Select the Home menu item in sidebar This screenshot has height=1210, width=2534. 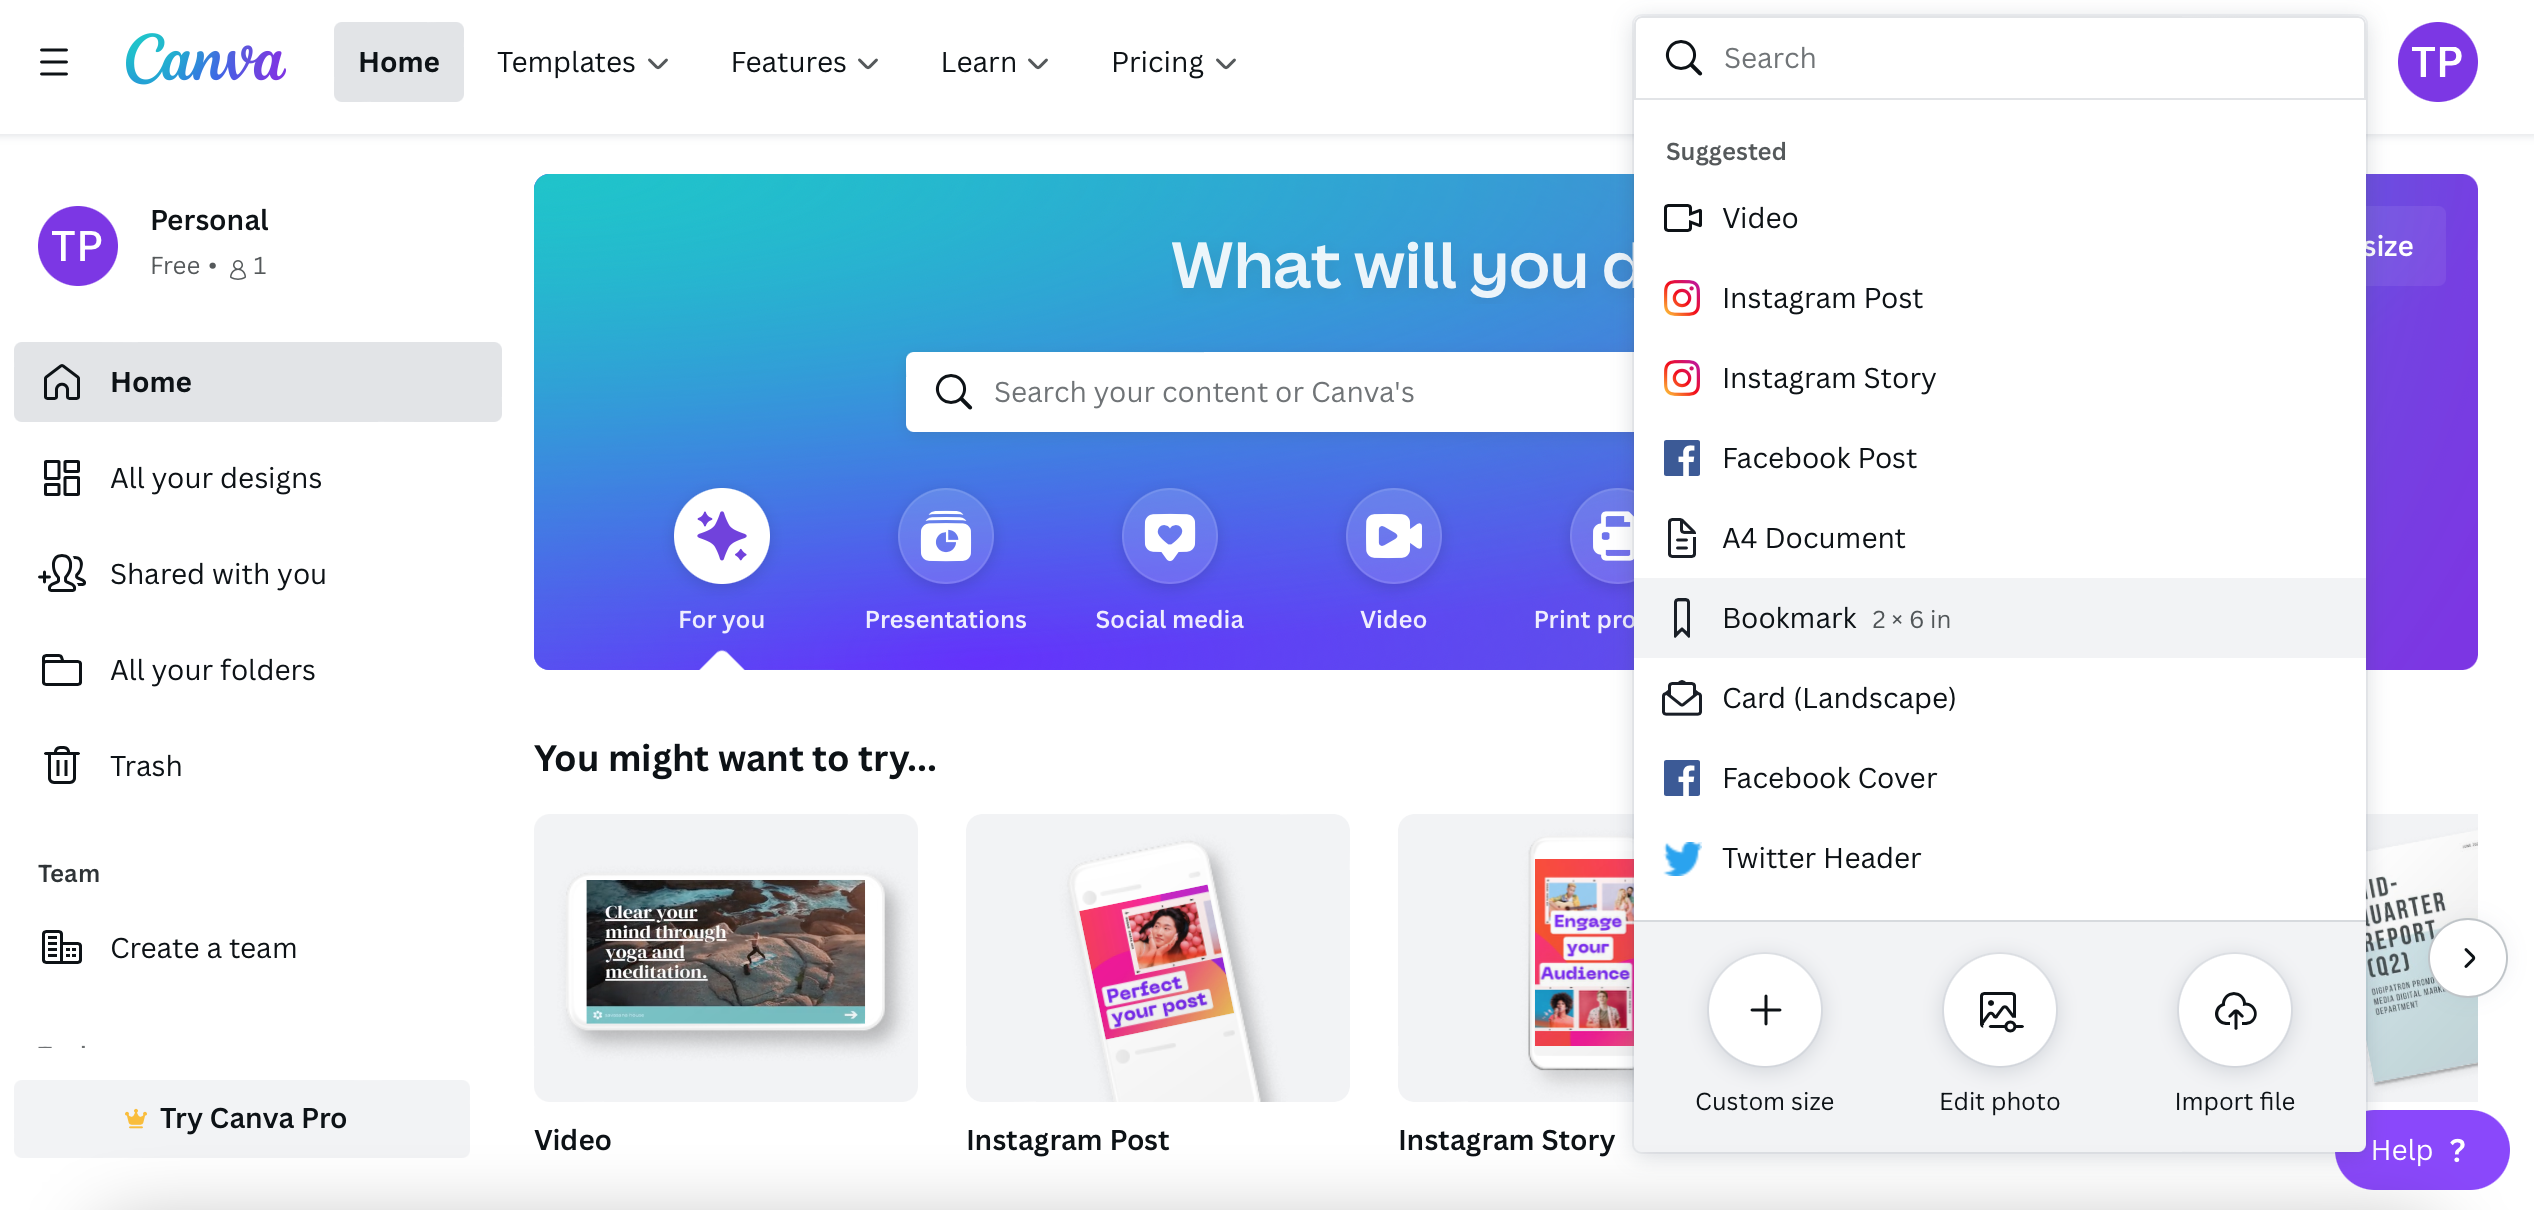click(x=257, y=381)
